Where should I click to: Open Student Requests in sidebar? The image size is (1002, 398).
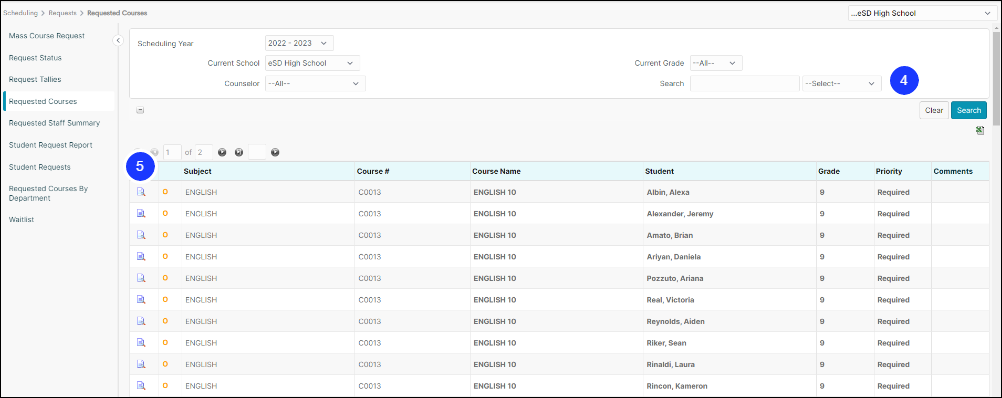pyautogui.click(x=40, y=167)
